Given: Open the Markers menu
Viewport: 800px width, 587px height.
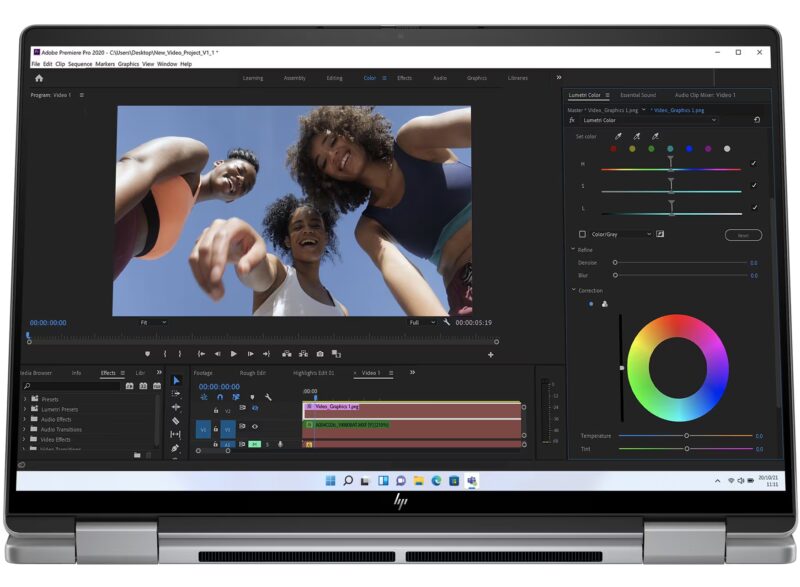Looking at the screenshot, I should pos(105,64).
